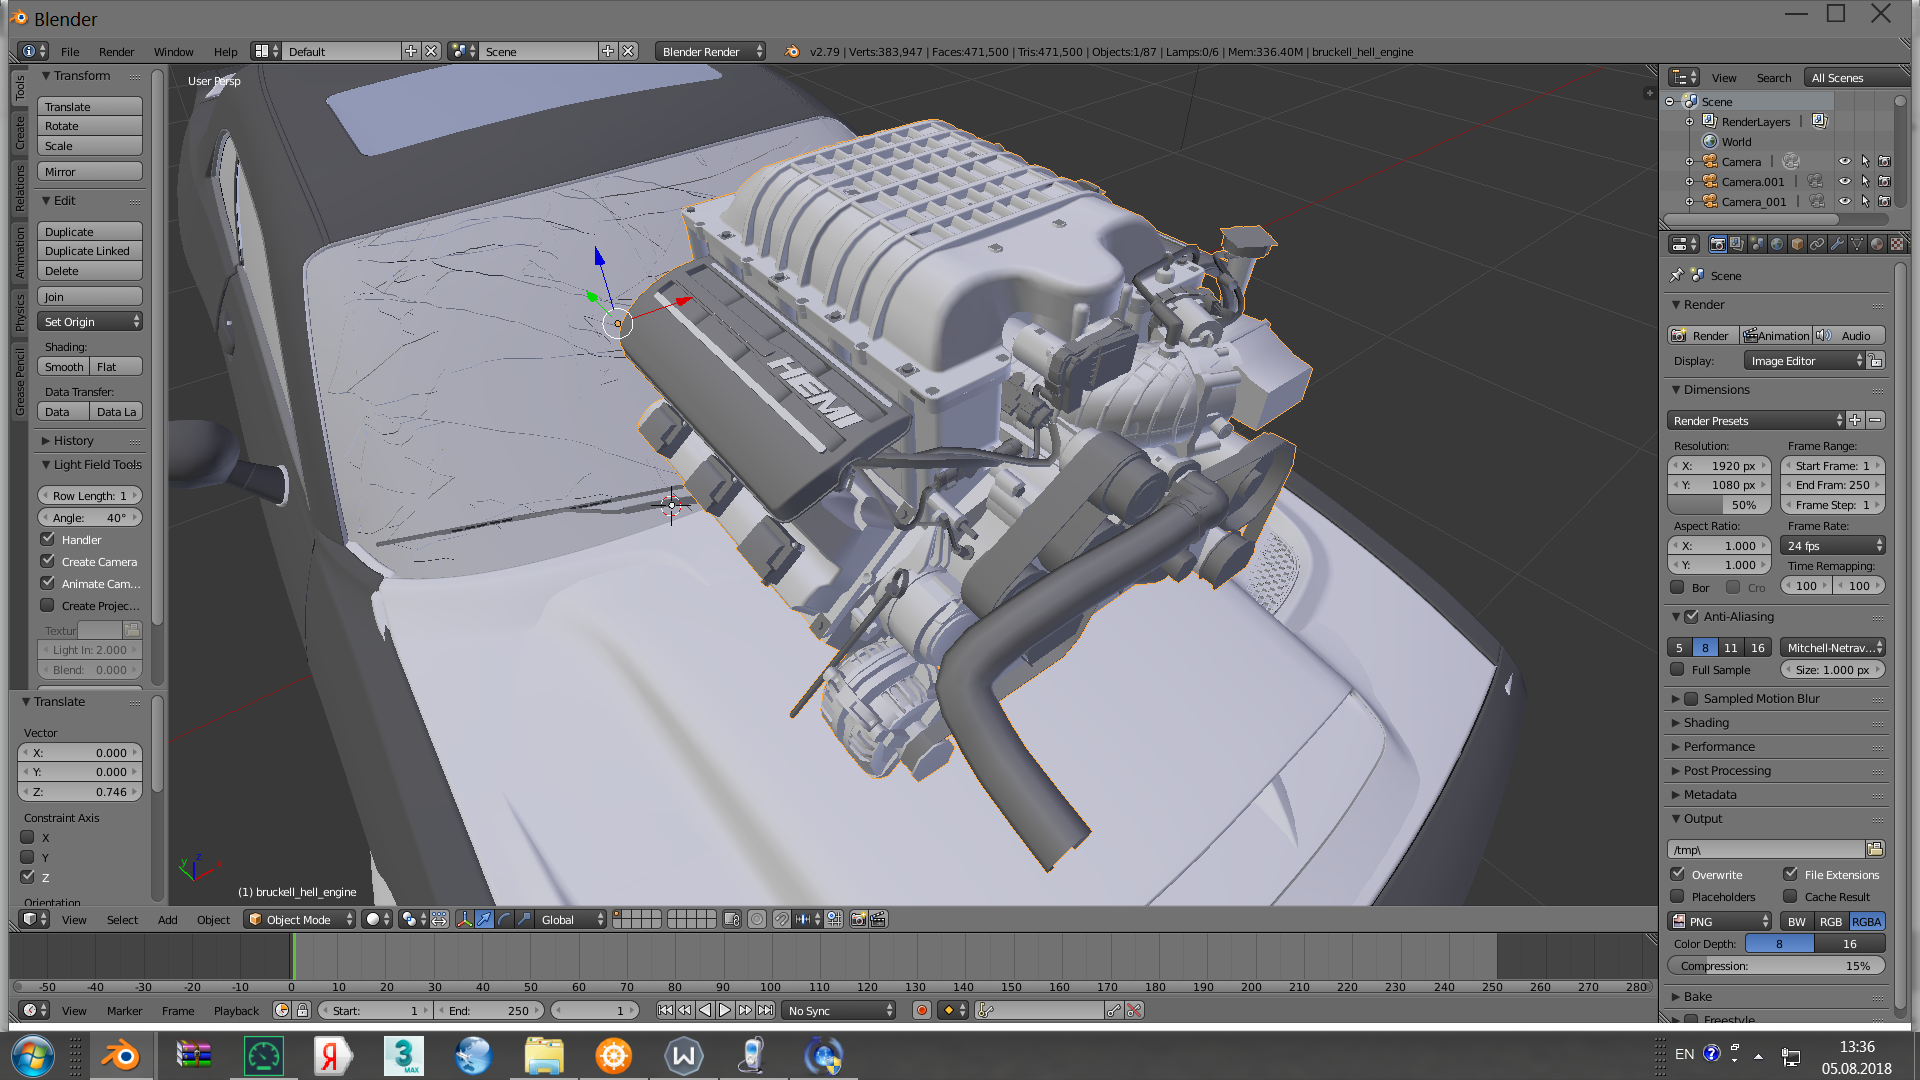1920x1080 pixels.
Task: Toggle renderability for Camera_001
Action: 1884,201
